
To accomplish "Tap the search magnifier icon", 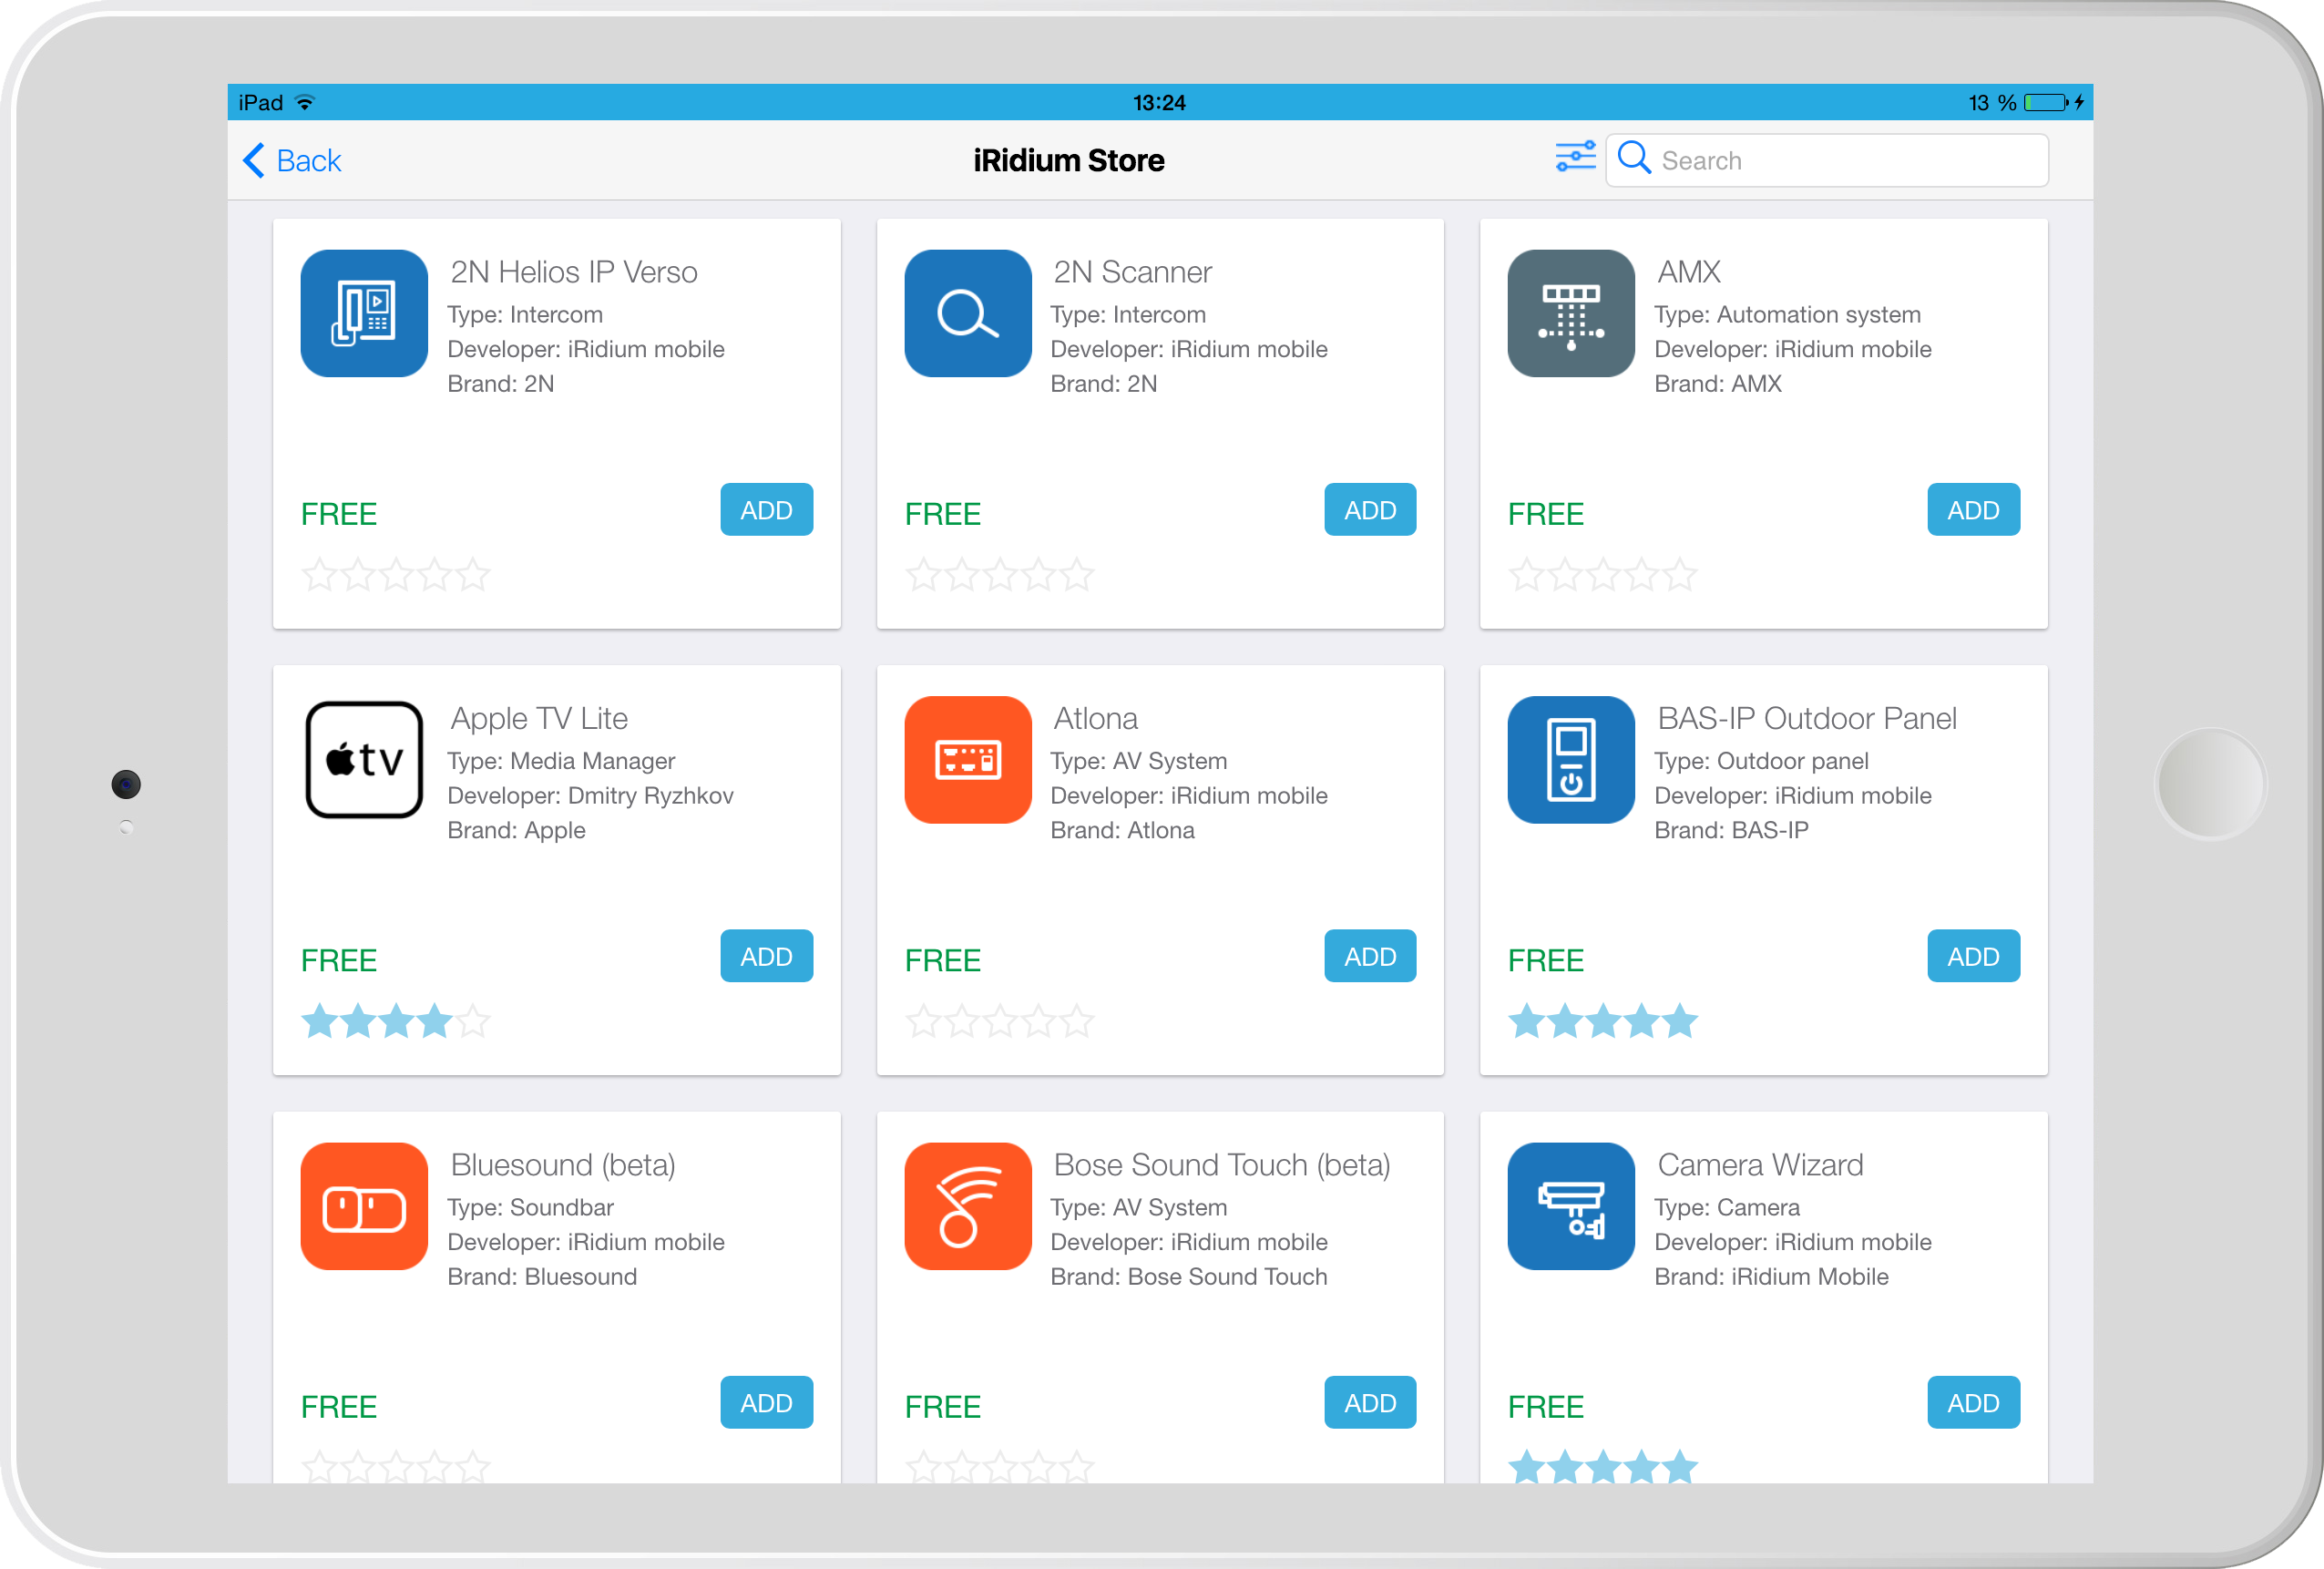I will point(1634,157).
